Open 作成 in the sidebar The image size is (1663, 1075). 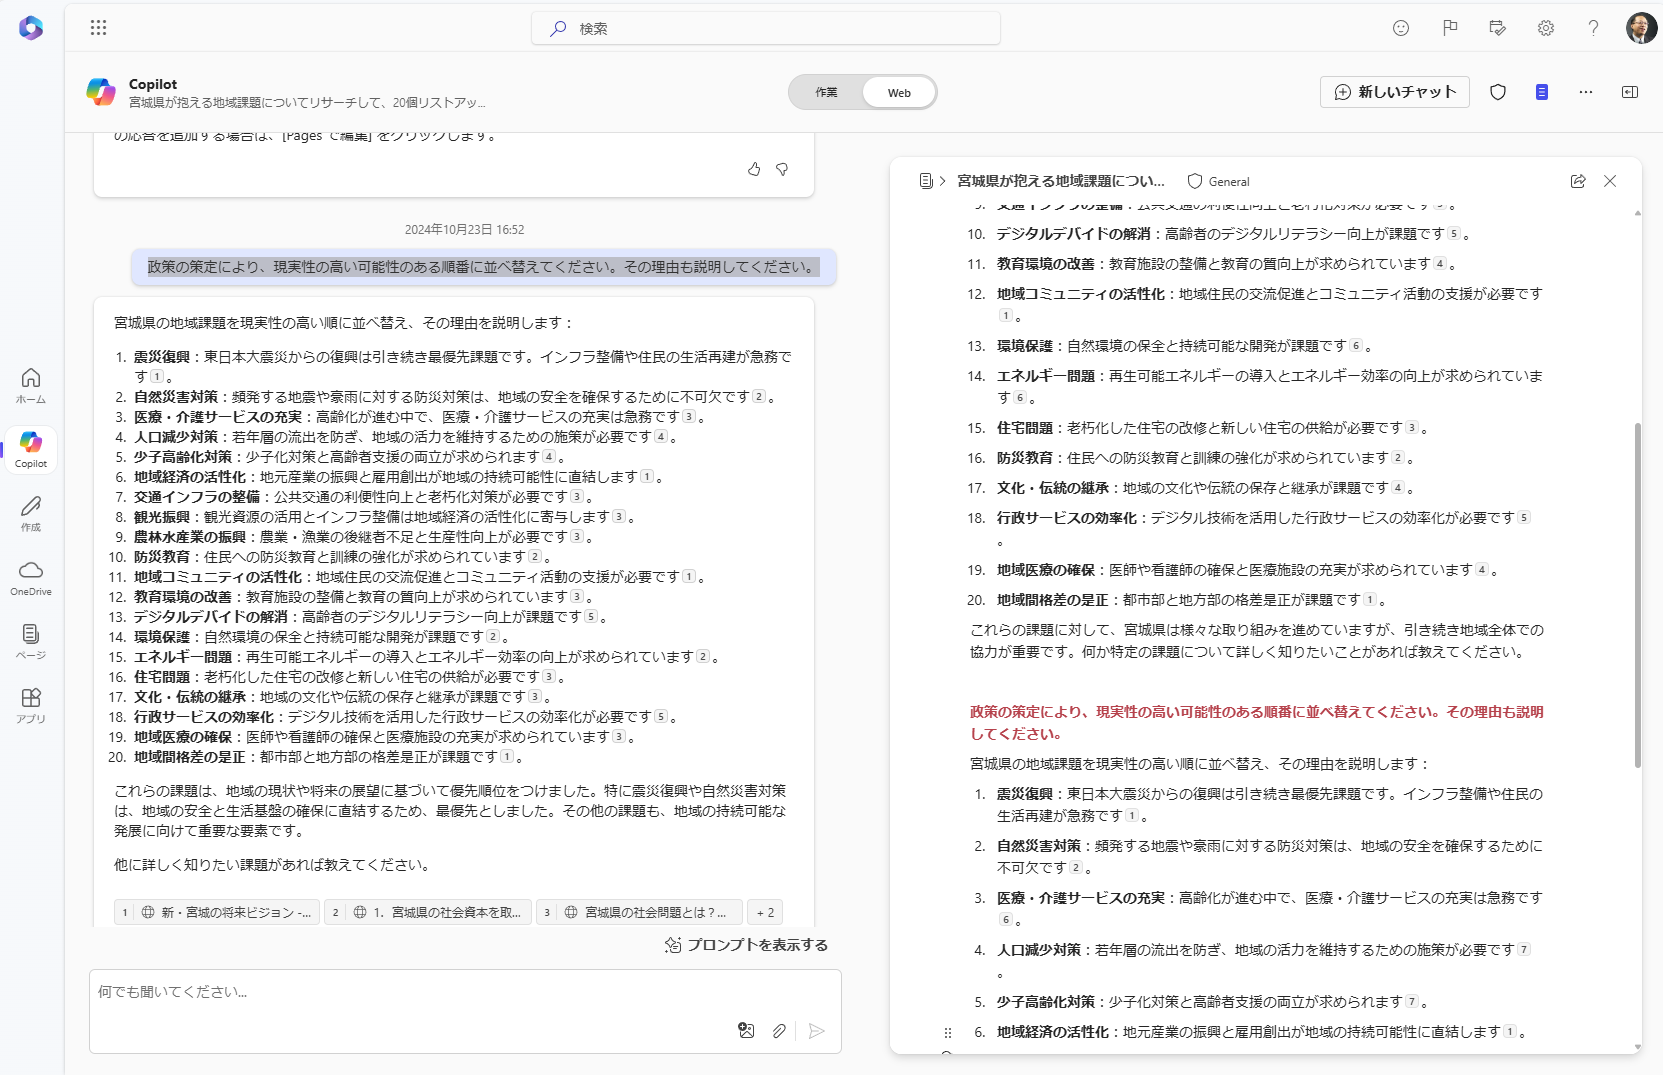click(x=31, y=513)
